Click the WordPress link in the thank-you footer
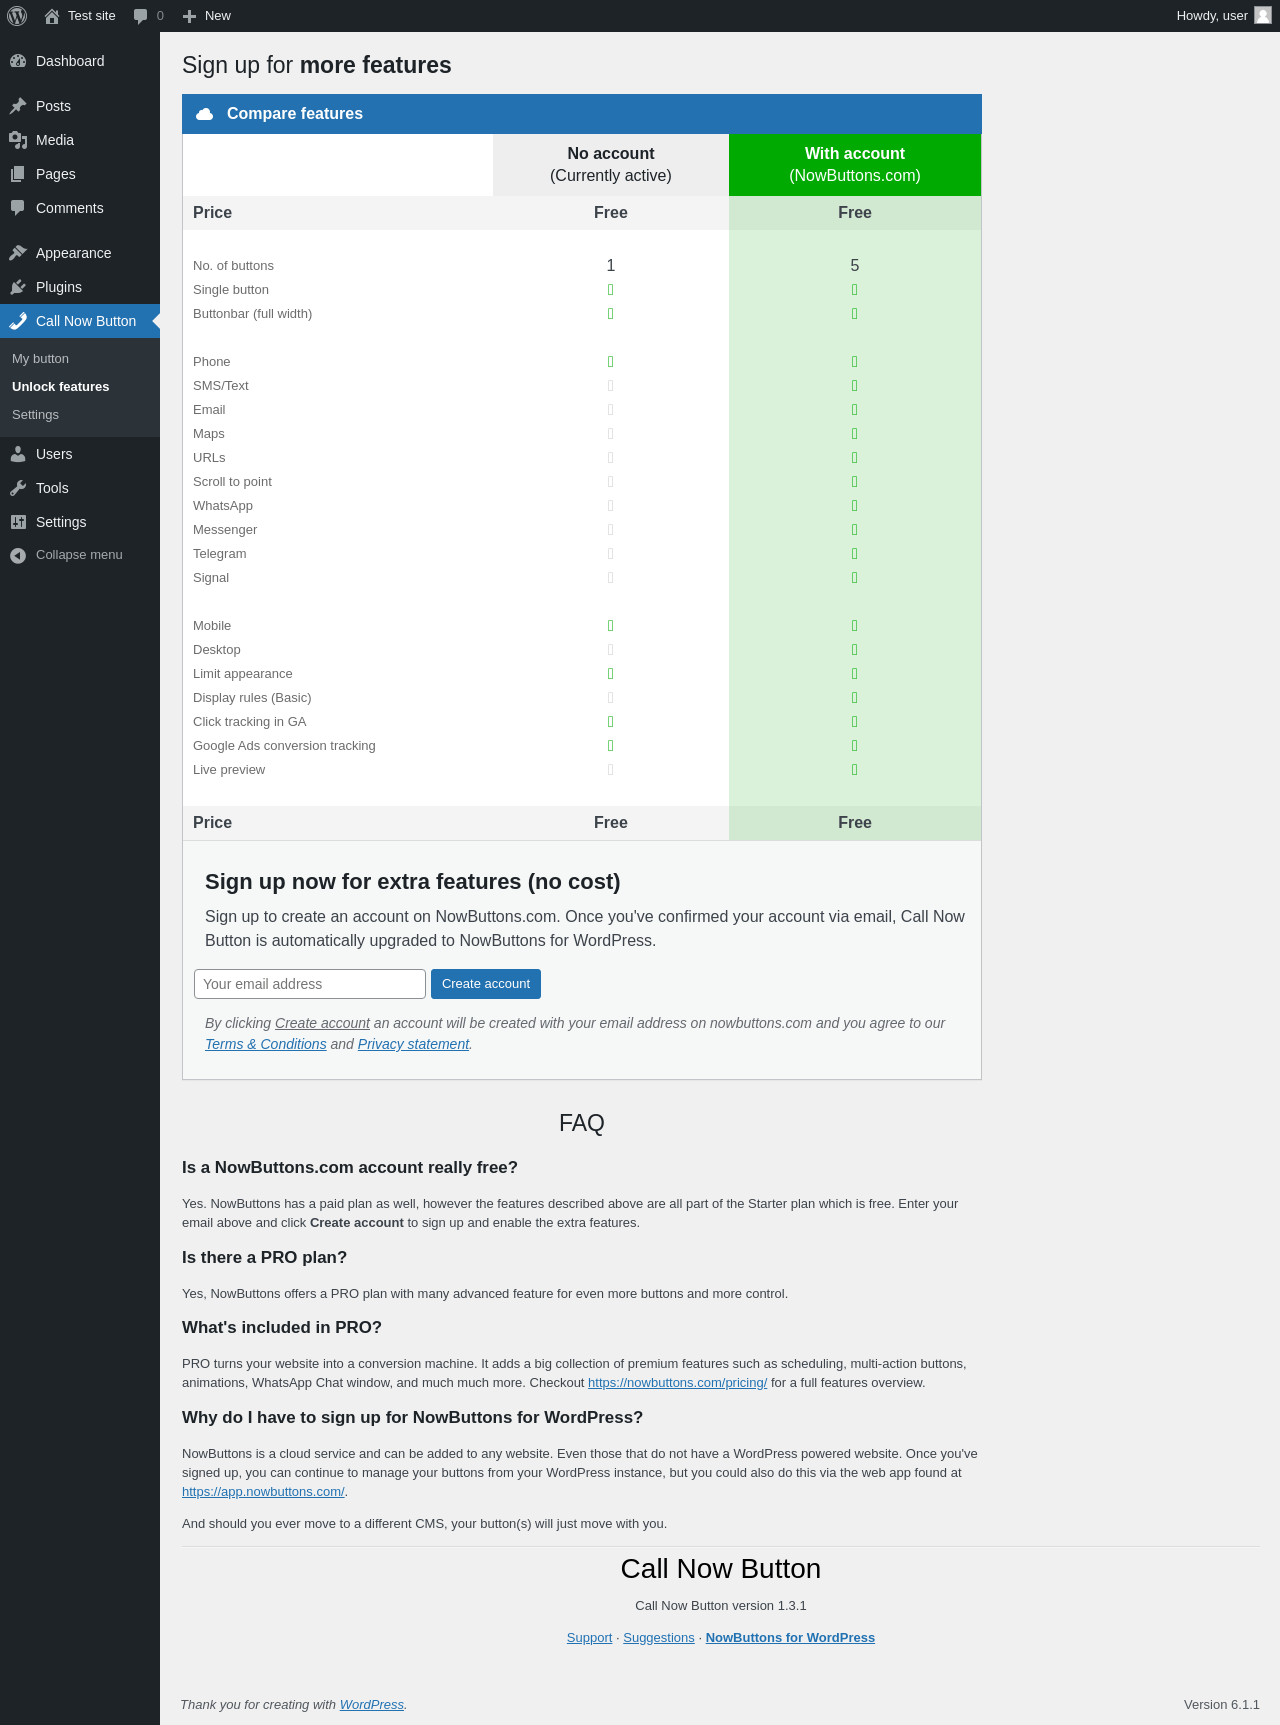Image resolution: width=1280 pixels, height=1725 pixels. pos(372,1705)
